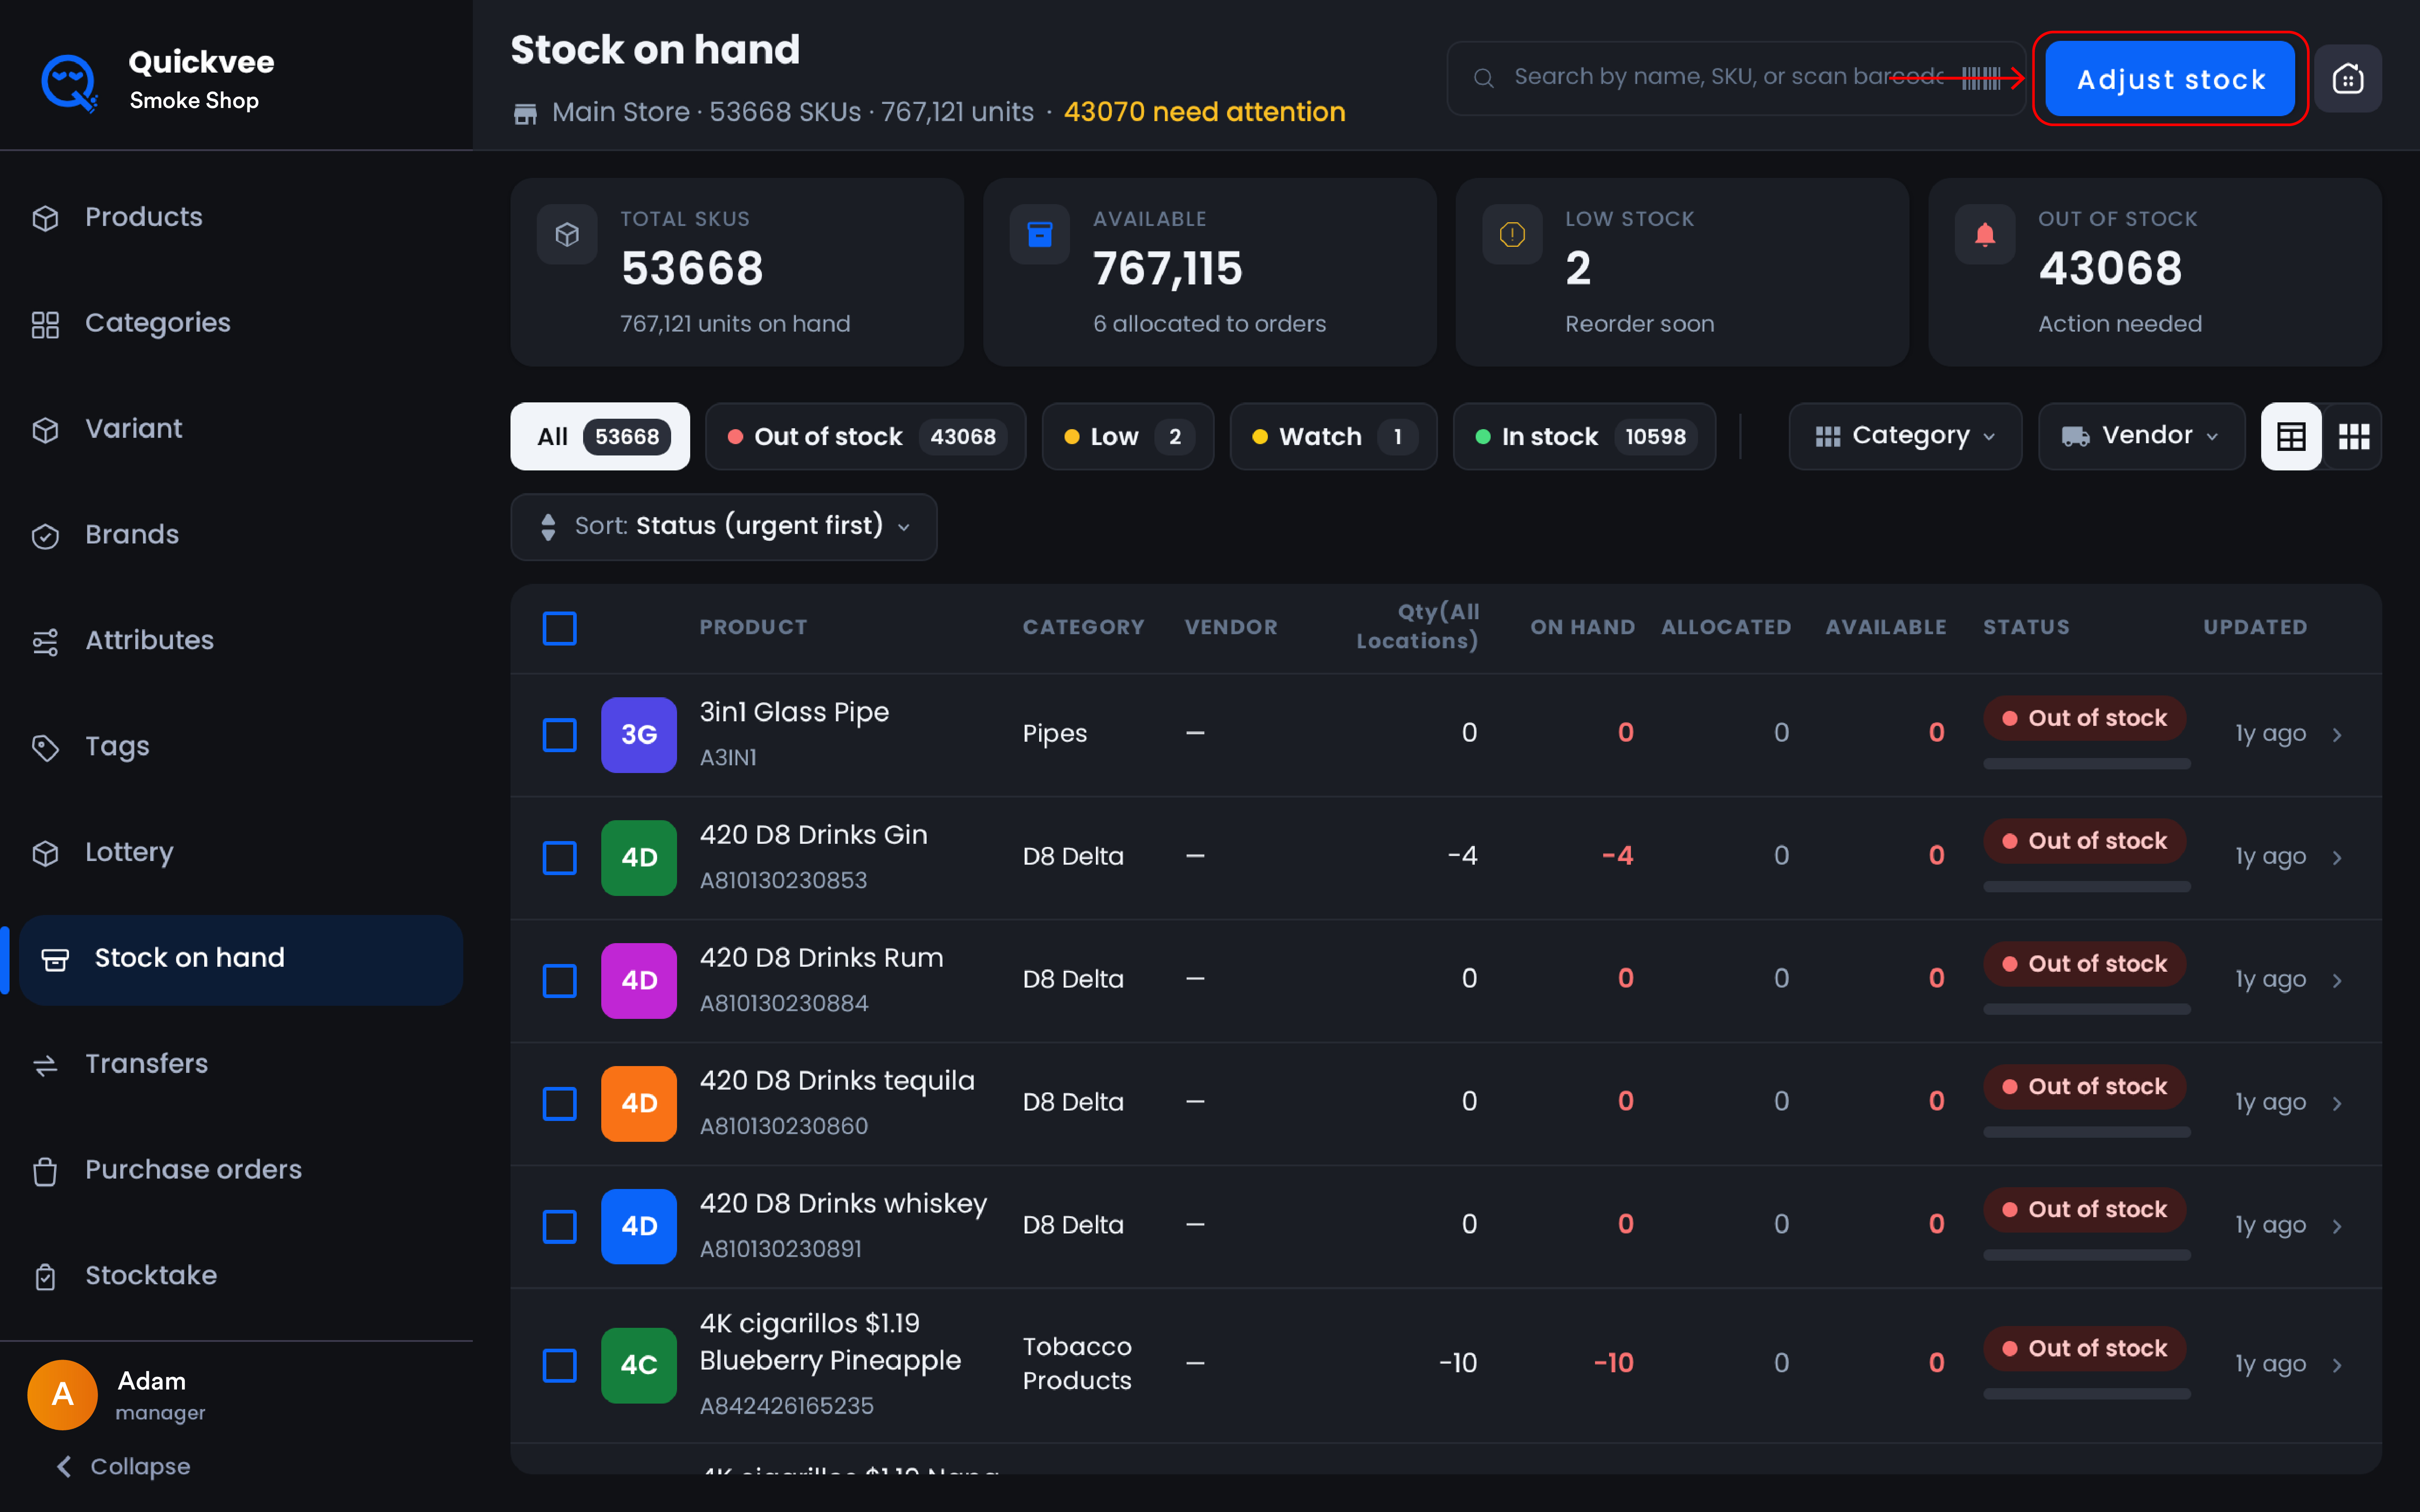Check the 4K cigarillos Blueberry Pineapple checkbox
Screen dimensions: 2420x1512
click(x=559, y=1365)
